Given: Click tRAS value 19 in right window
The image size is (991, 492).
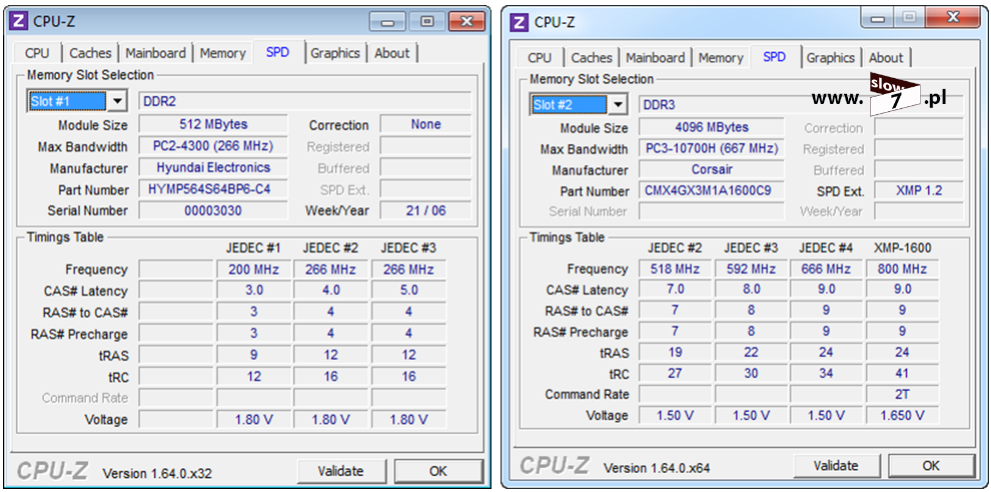Looking at the screenshot, I should pos(675,352).
